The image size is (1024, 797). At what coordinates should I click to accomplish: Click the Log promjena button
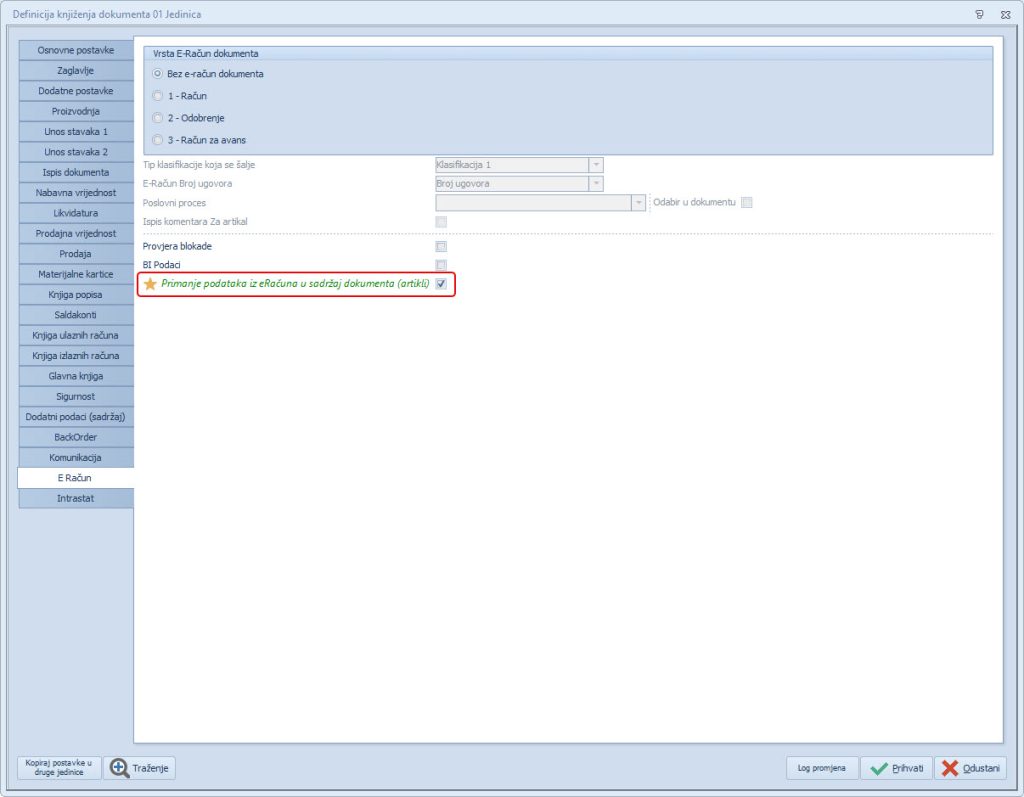point(822,768)
